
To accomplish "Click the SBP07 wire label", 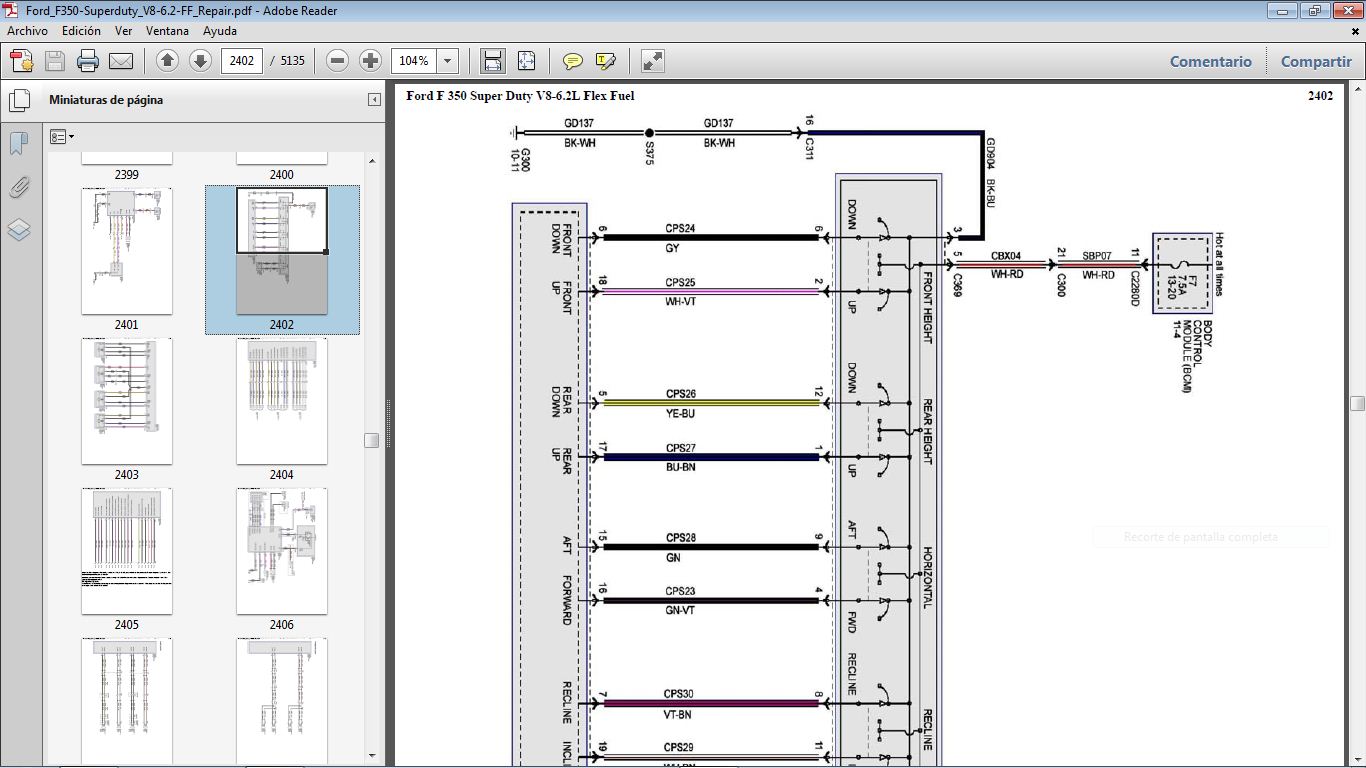I will coord(1097,256).
